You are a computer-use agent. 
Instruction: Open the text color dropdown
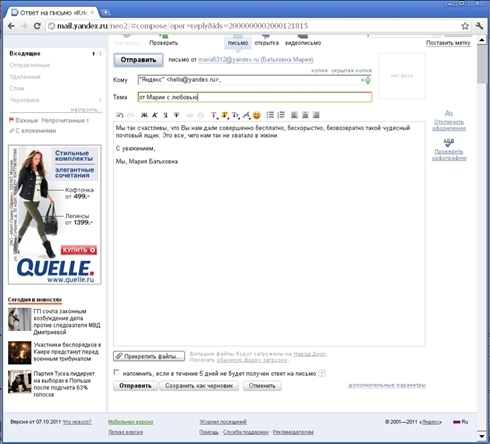click(214, 115)
